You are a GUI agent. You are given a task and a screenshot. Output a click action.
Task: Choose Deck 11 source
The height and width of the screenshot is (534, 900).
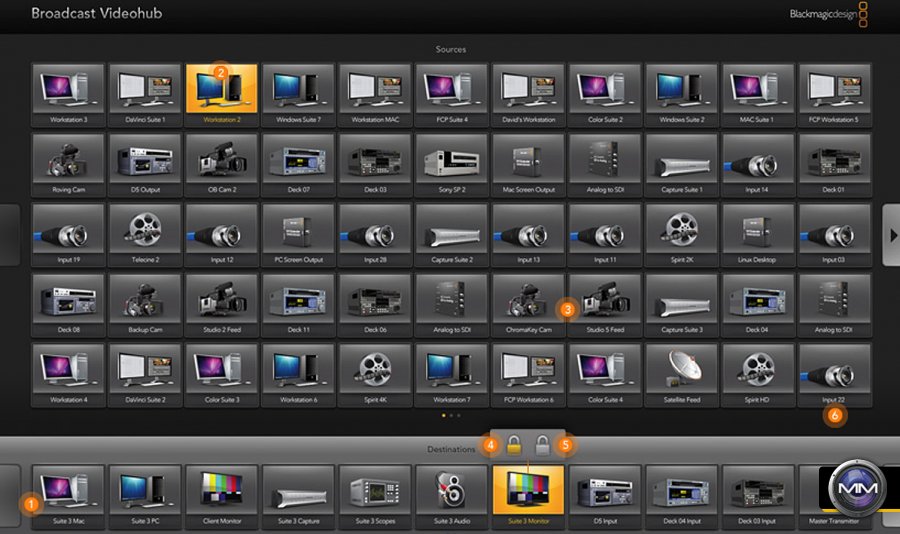[298, 305]
